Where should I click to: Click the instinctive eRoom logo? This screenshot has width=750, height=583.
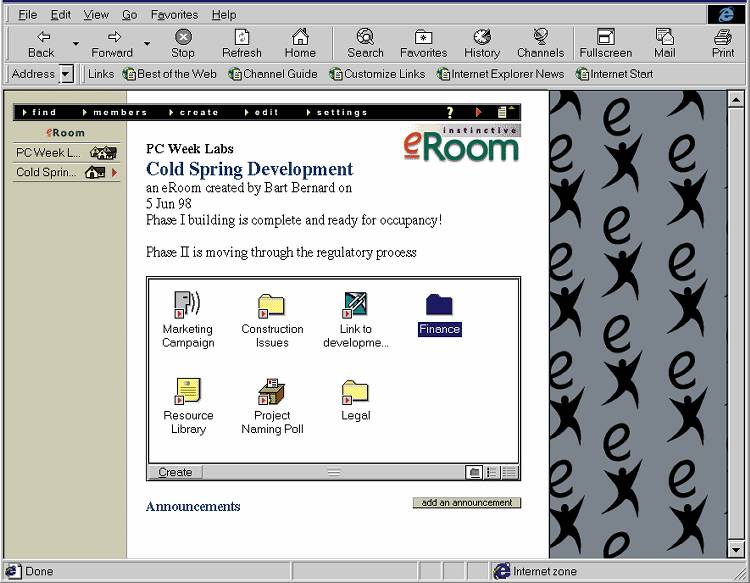click(x=462, y=143)
